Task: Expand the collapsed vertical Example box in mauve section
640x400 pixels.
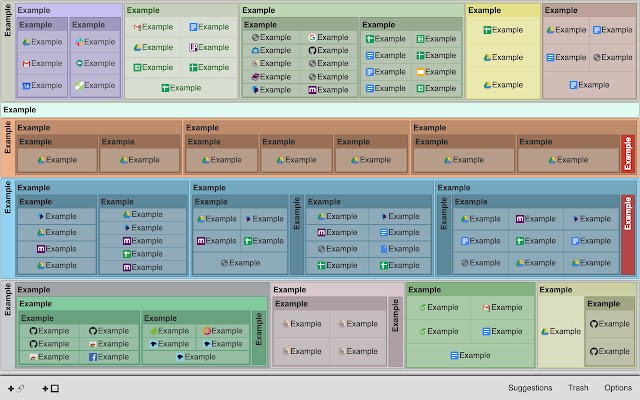Action: tap(395, 331)
